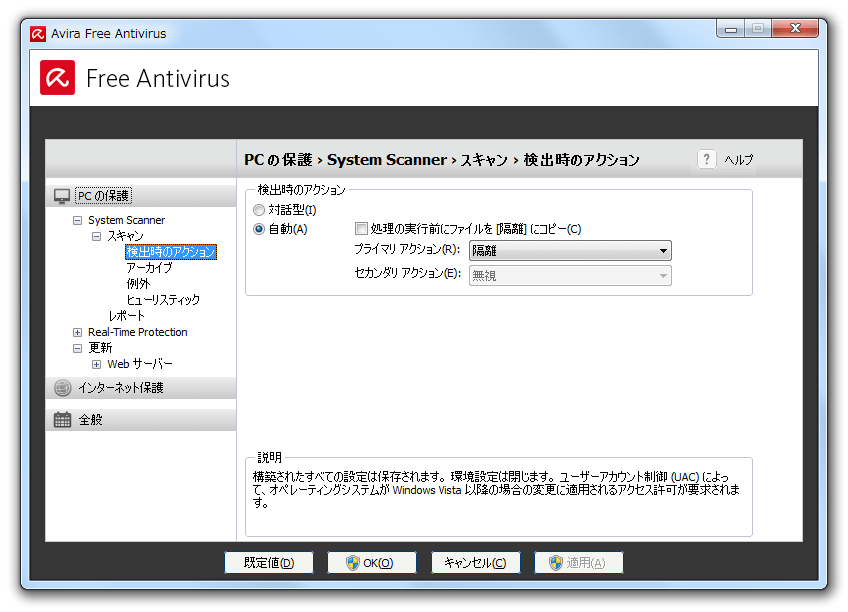Open the セカンダリ アクション dropdown
This screenshot has height=612, width=848.
point(570,276)
